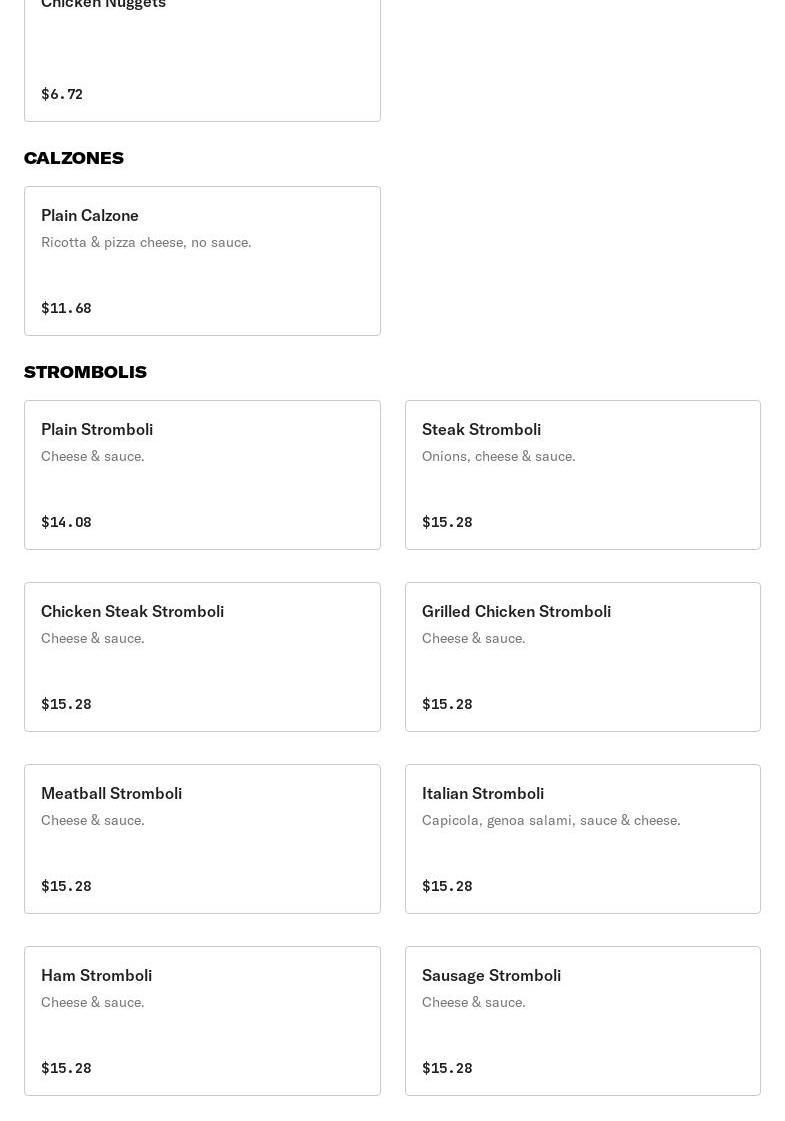Choose the Ham Stromboli item
This screenshot has height=1121, width=785.
202,1021
